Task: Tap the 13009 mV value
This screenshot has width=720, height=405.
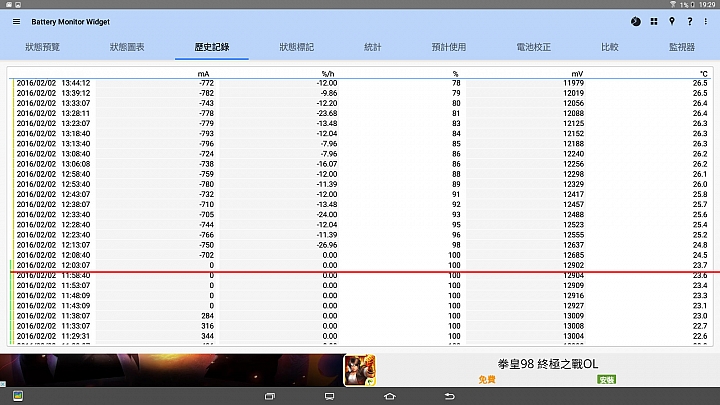Action: coord(574,315)
